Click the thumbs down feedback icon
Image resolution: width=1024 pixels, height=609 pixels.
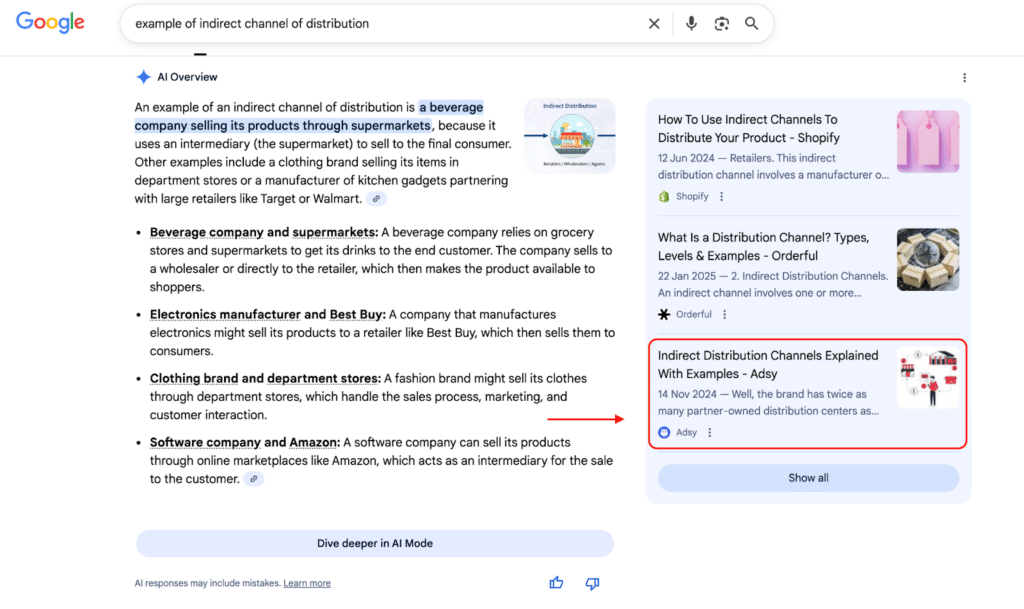click(592, 583)
